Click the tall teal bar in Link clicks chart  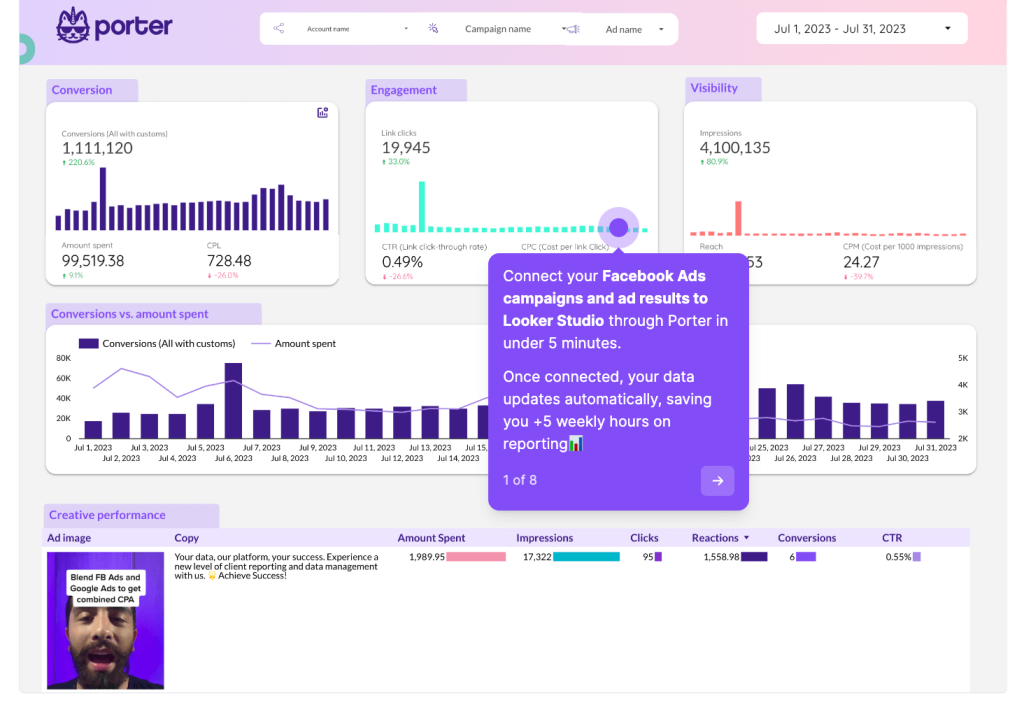(x=422, y=206)
